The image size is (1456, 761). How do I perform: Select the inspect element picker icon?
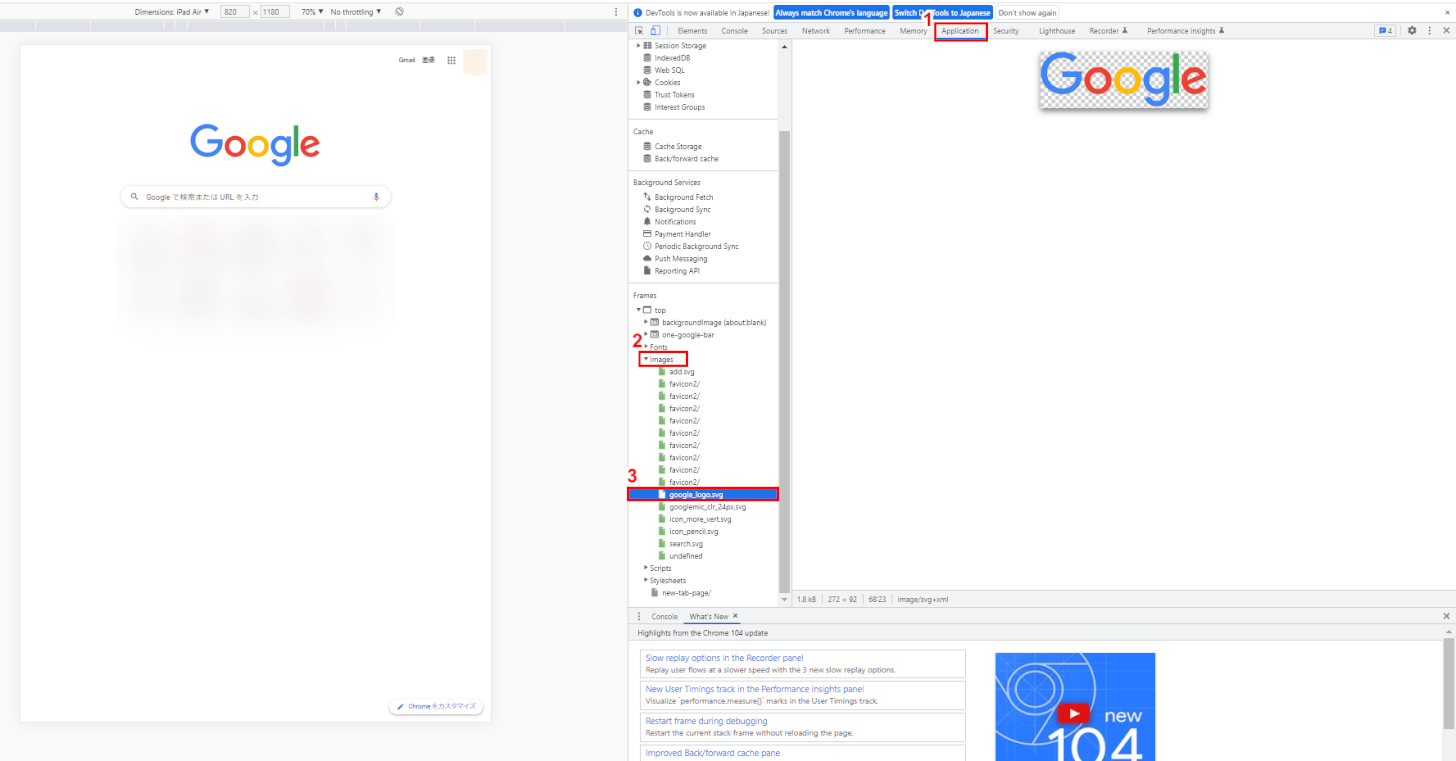click(x=640, y=31)
